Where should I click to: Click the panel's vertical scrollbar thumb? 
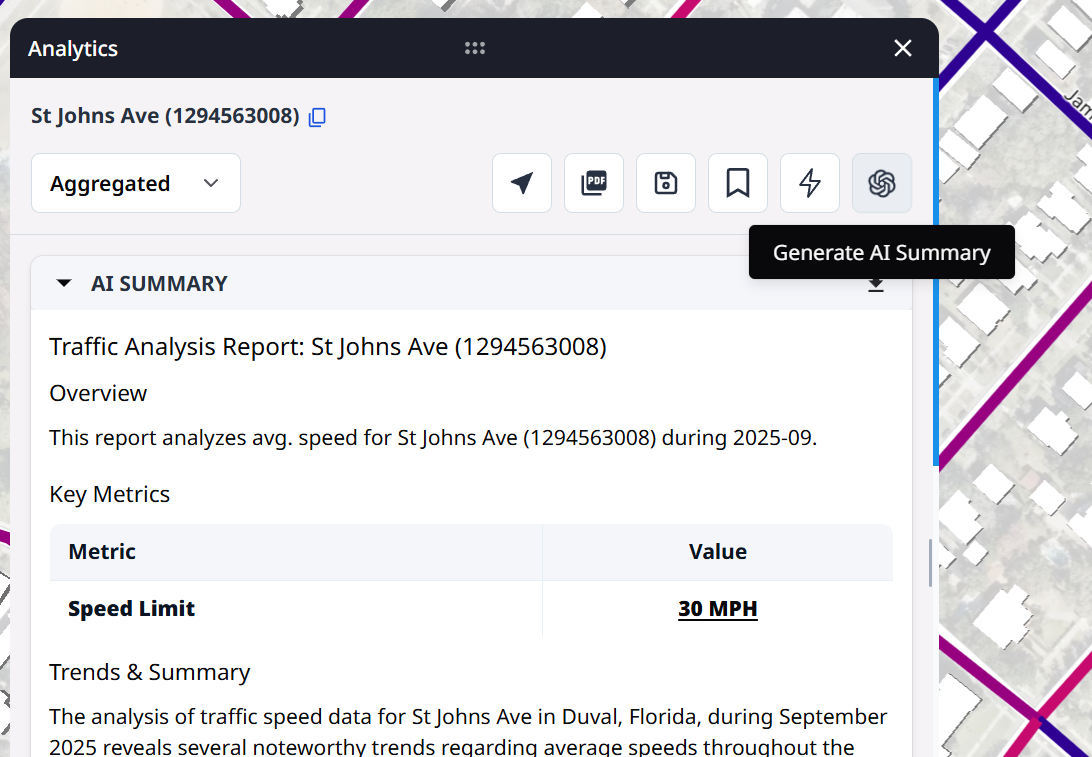coord(931,563)
